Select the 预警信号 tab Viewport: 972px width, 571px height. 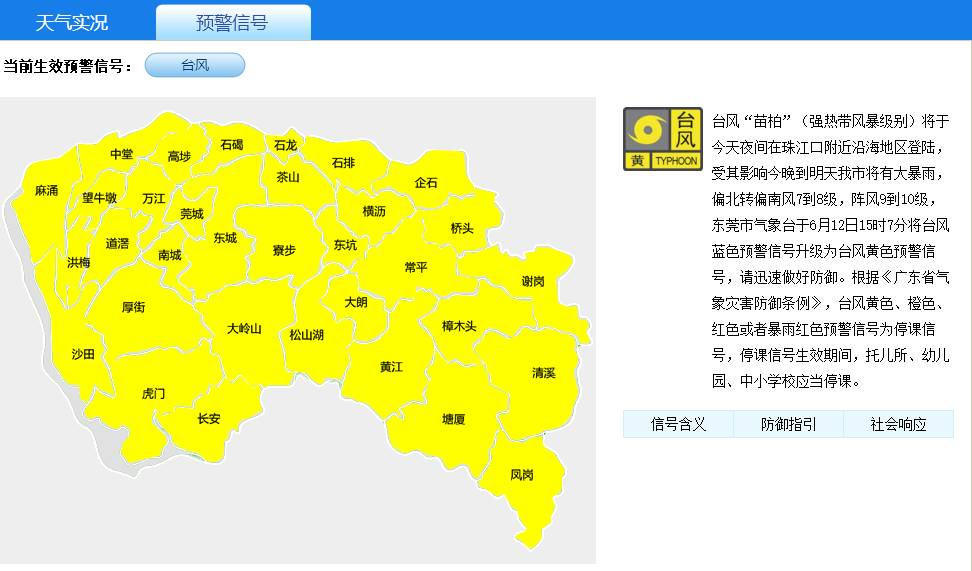[233, 23]
